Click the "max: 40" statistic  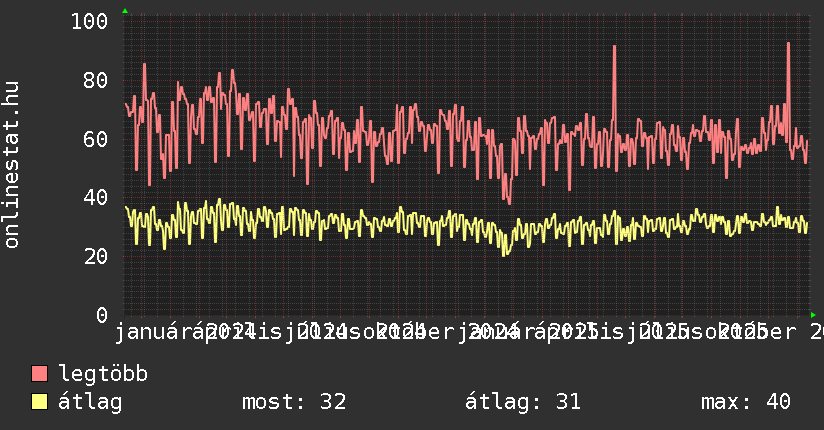746,402
